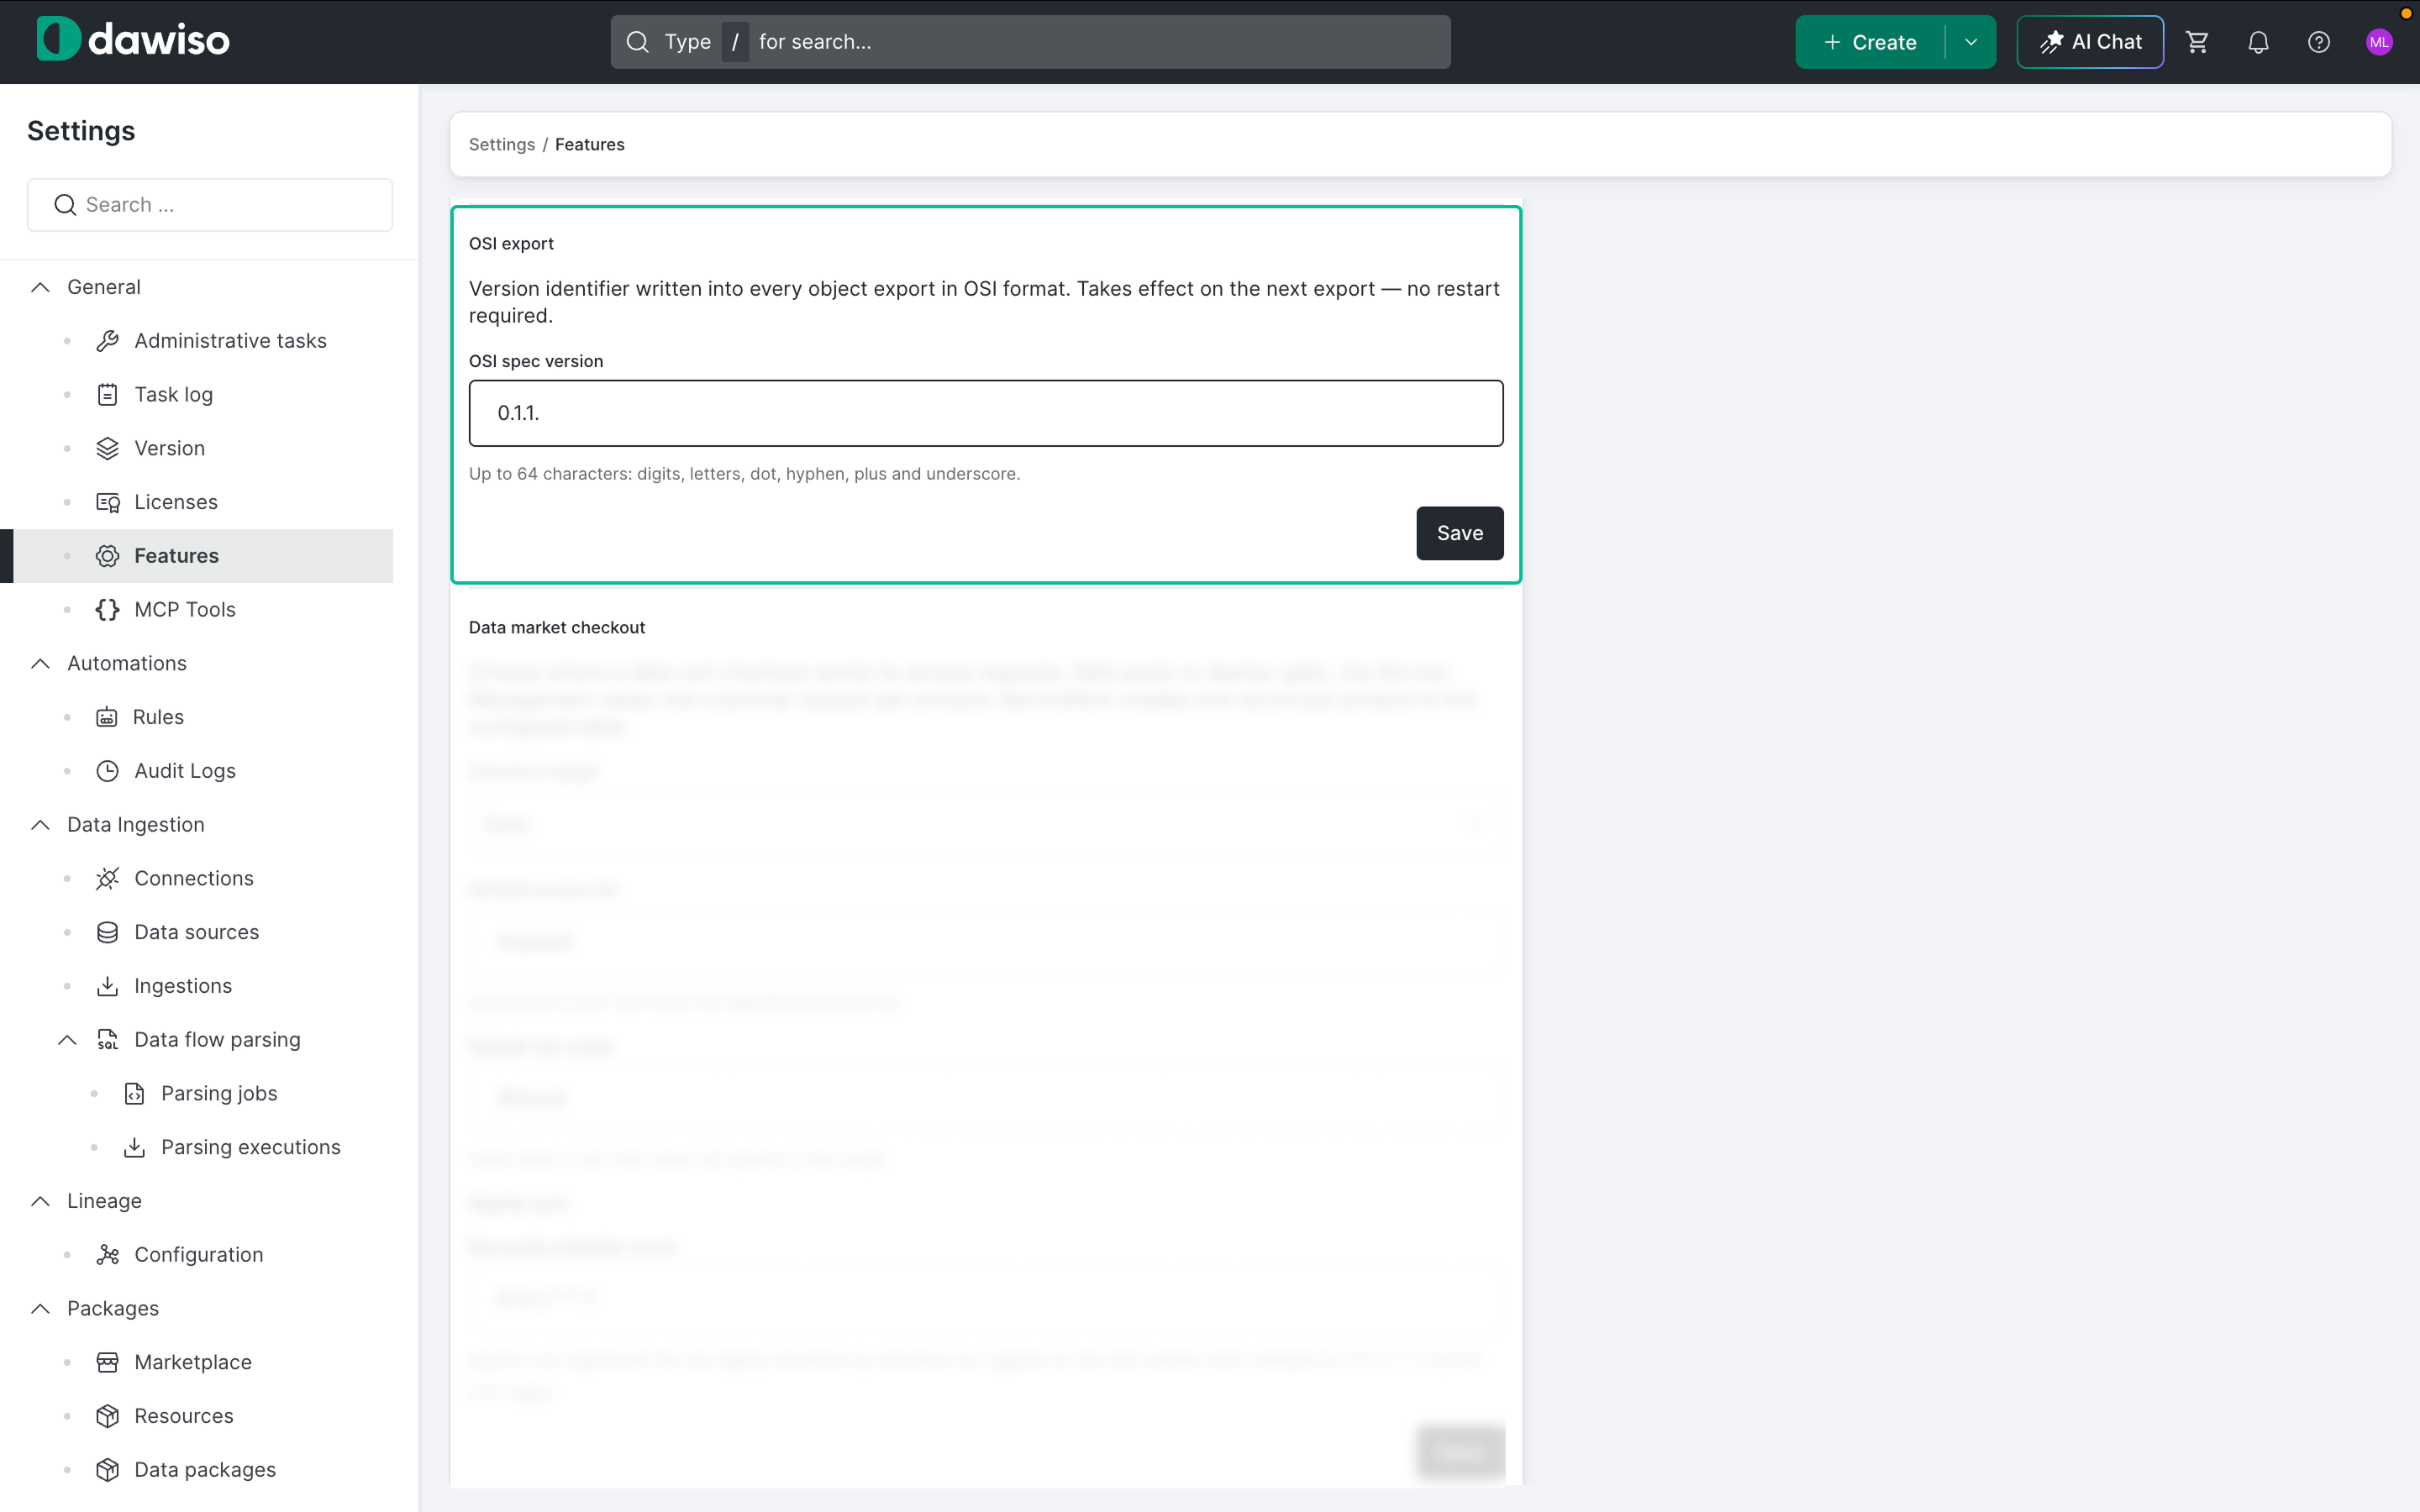Screen dimensions: 2420x1512
Task: Click the Licenses certificate icon
Action: coord(107,502)
